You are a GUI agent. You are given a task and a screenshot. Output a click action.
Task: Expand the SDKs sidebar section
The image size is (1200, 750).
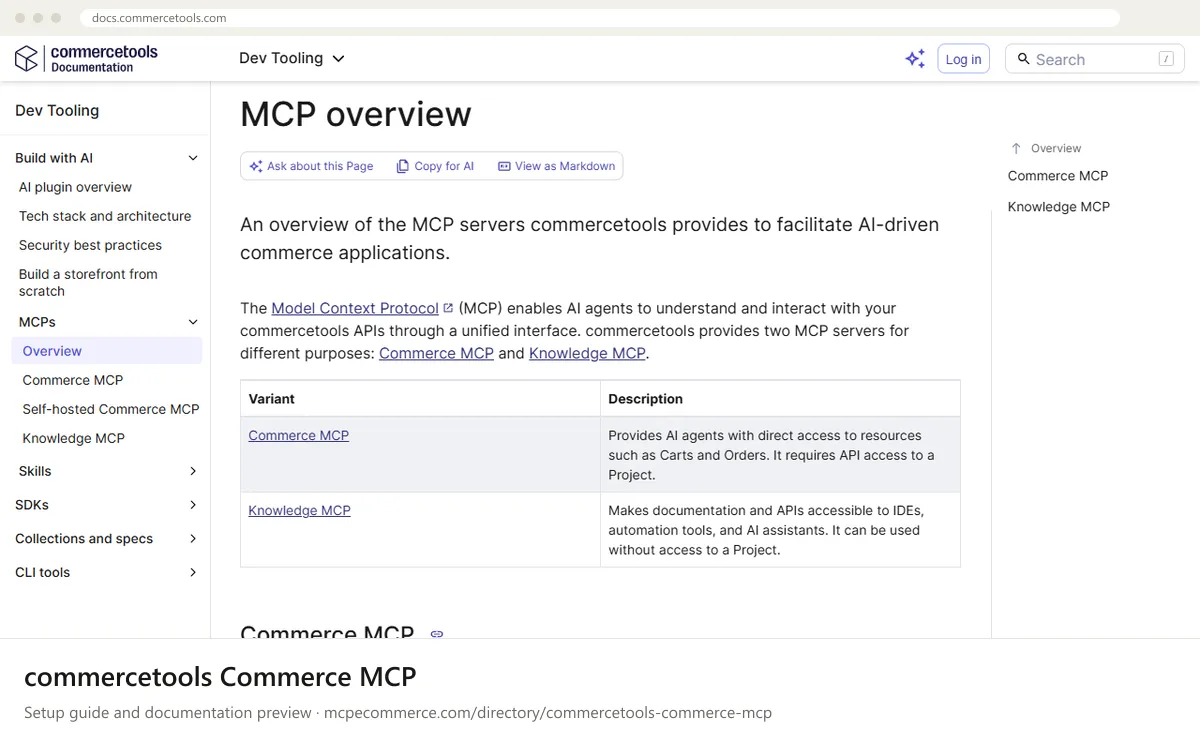coord(193,505)
